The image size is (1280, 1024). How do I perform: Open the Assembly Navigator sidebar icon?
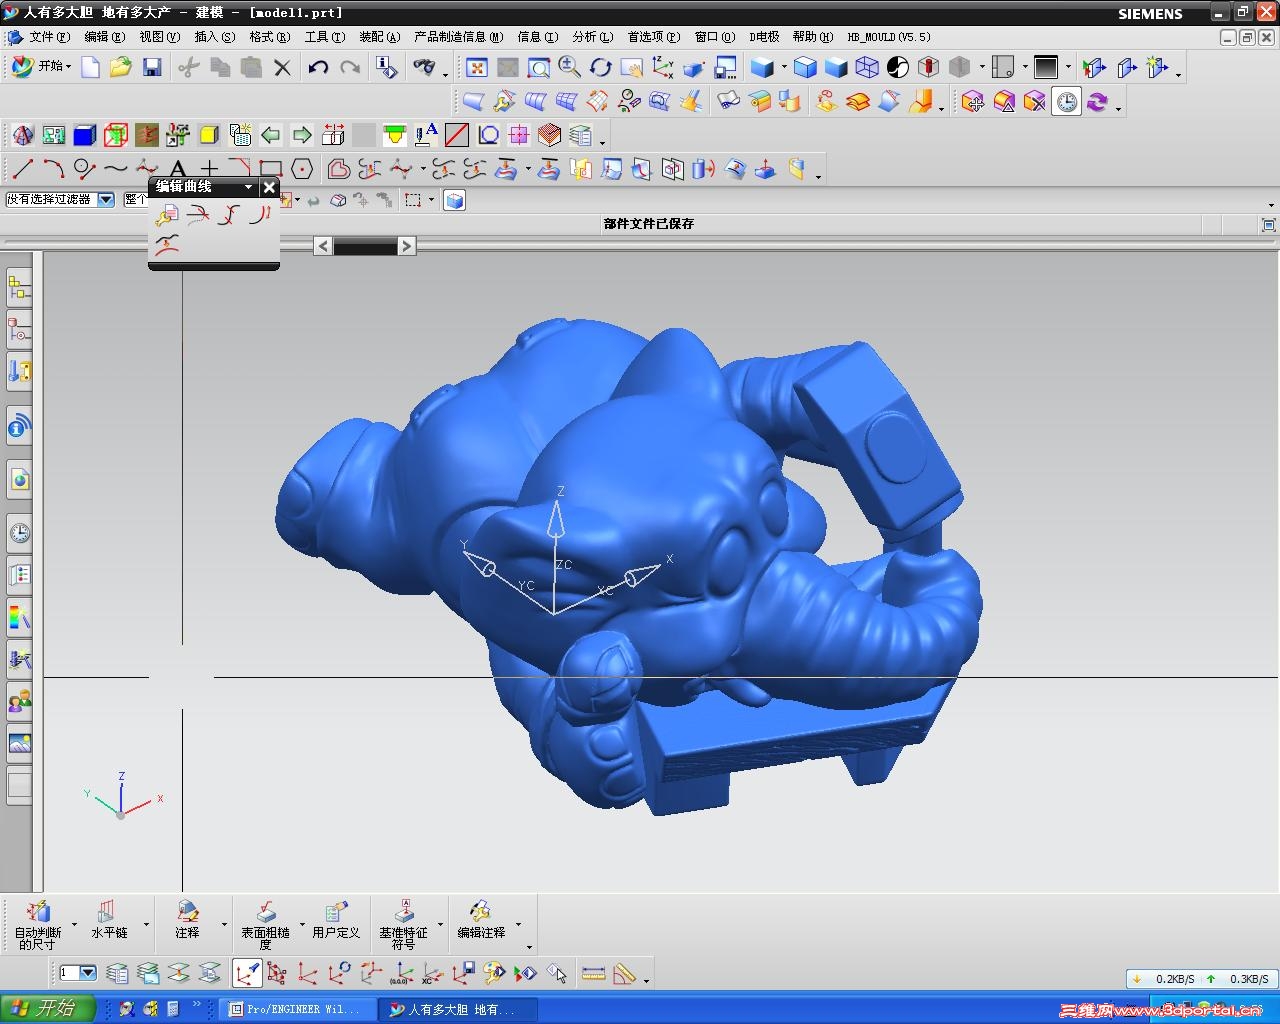click(19, 289)
